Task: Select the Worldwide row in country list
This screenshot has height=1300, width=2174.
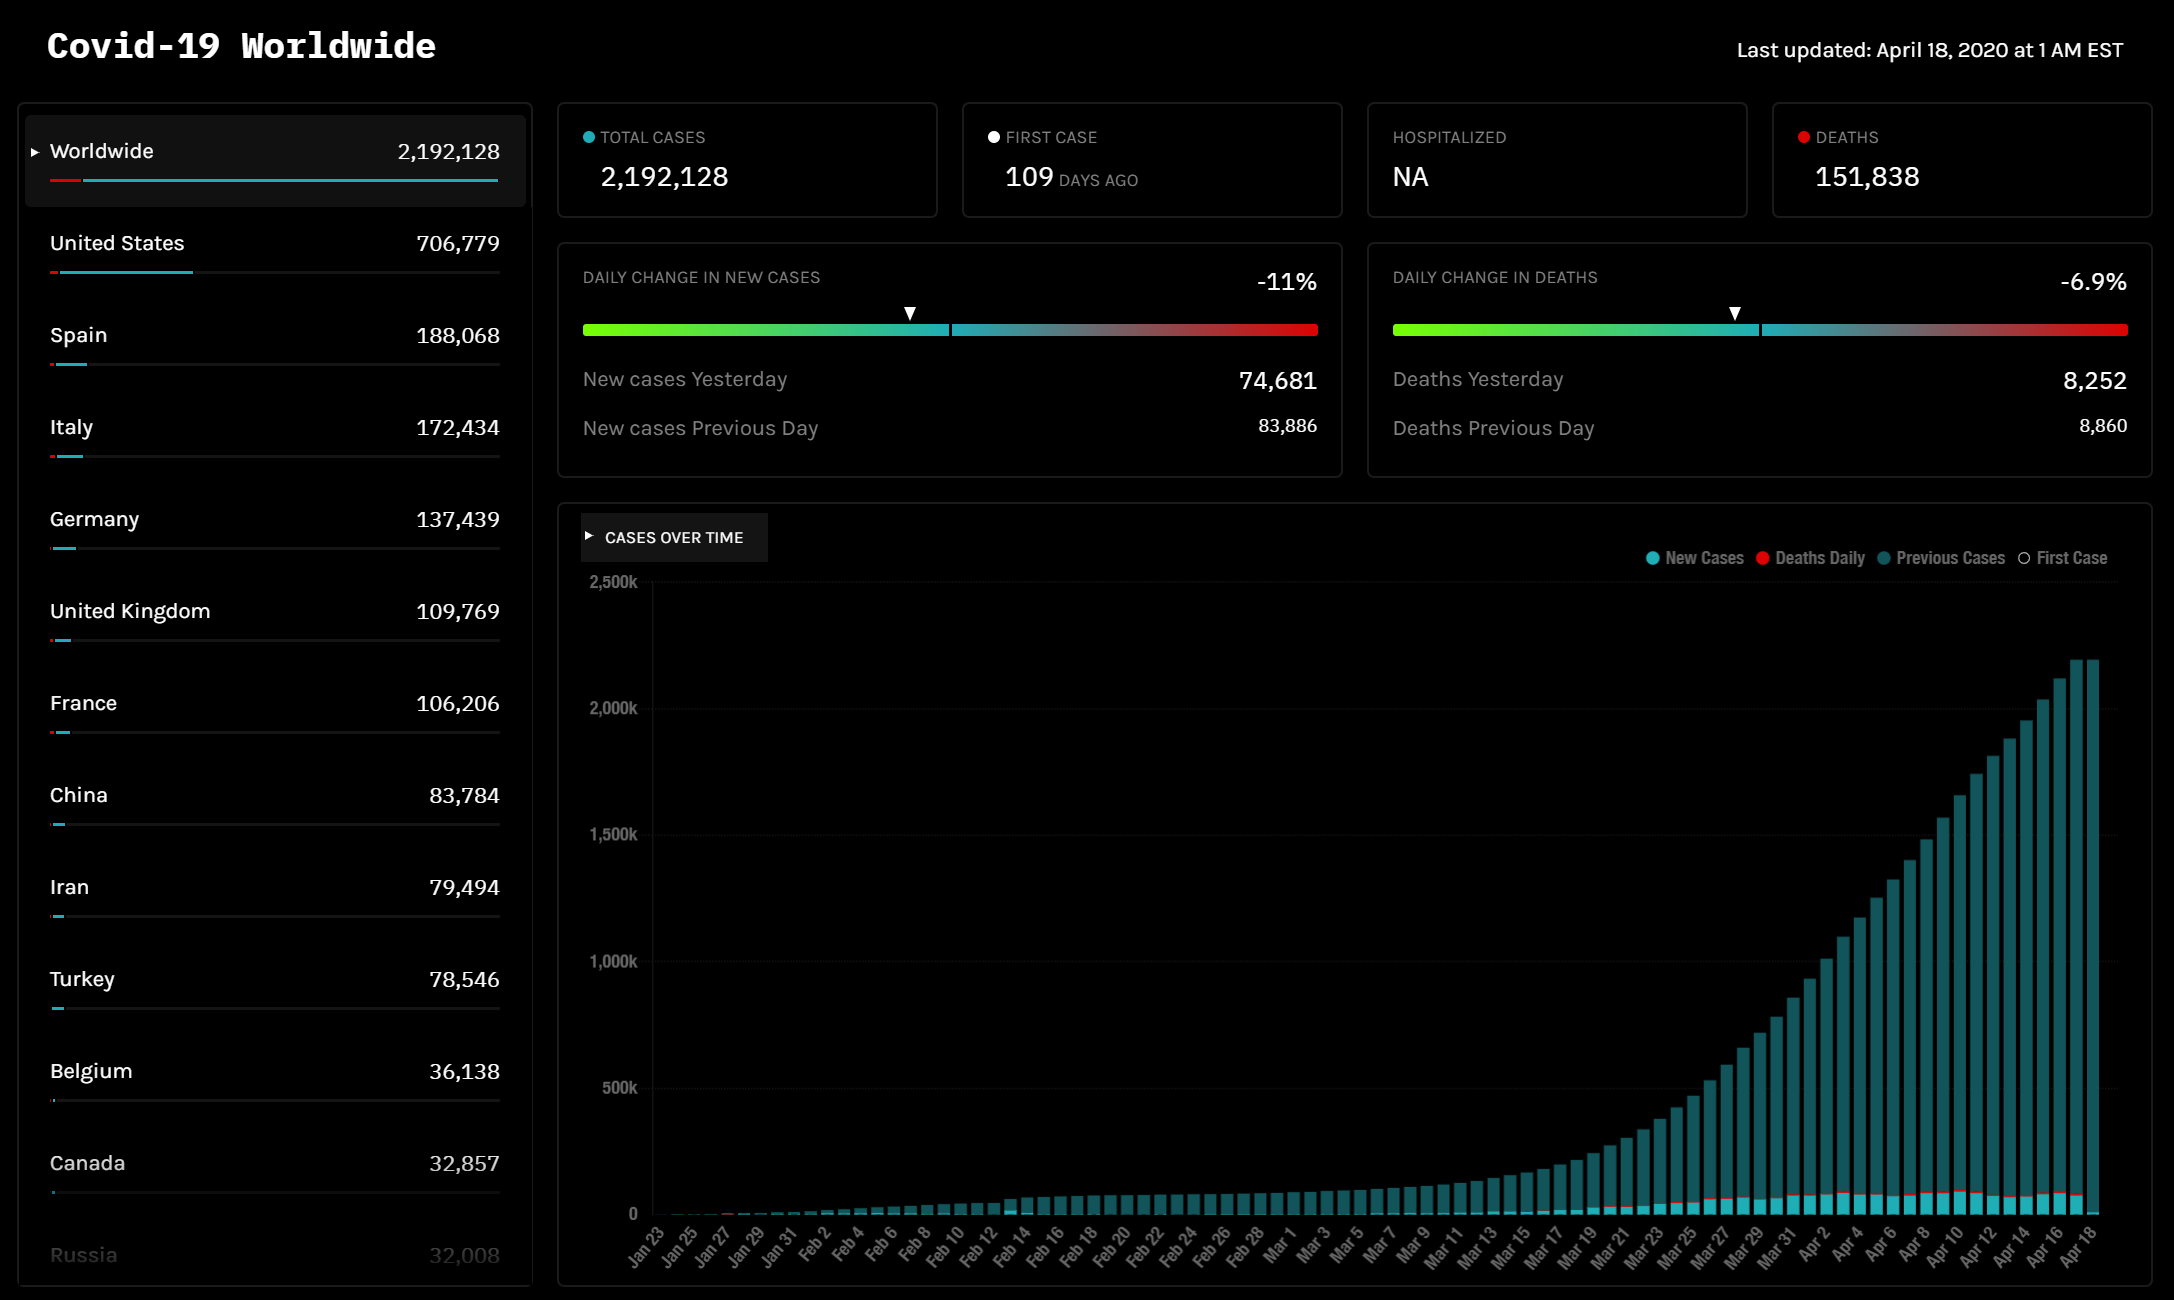Action: (x=275, y=161)
